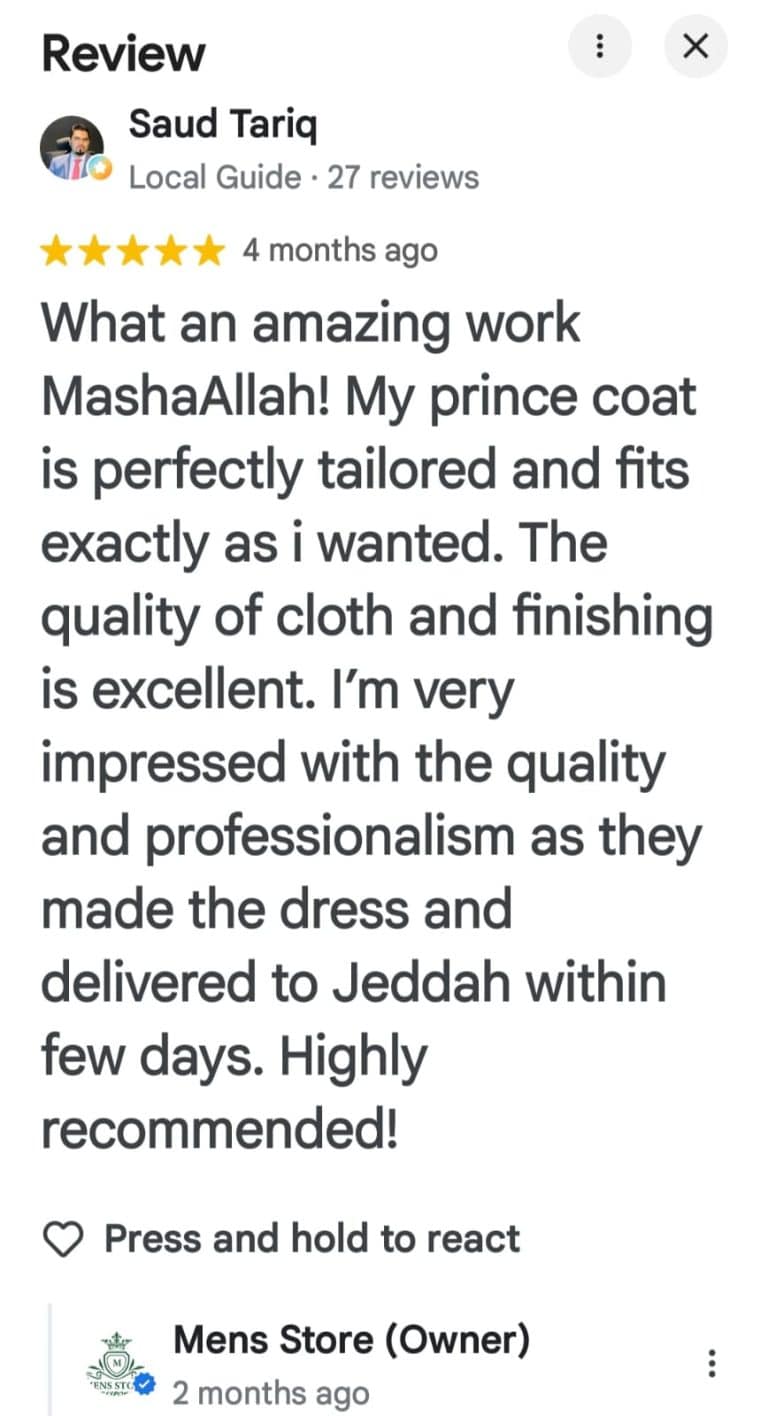Open the Mens Store (Owner) name
The image size is (768, 1416).
pos(352,1339)
